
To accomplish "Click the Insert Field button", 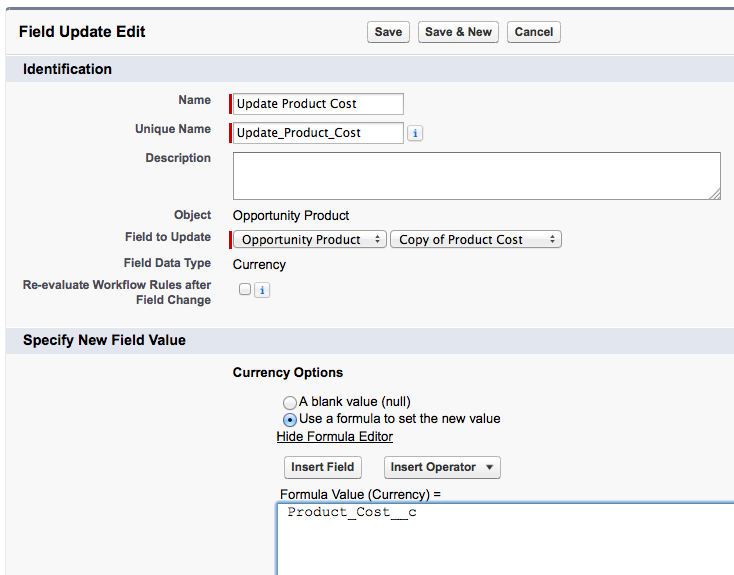I will 322,467.
